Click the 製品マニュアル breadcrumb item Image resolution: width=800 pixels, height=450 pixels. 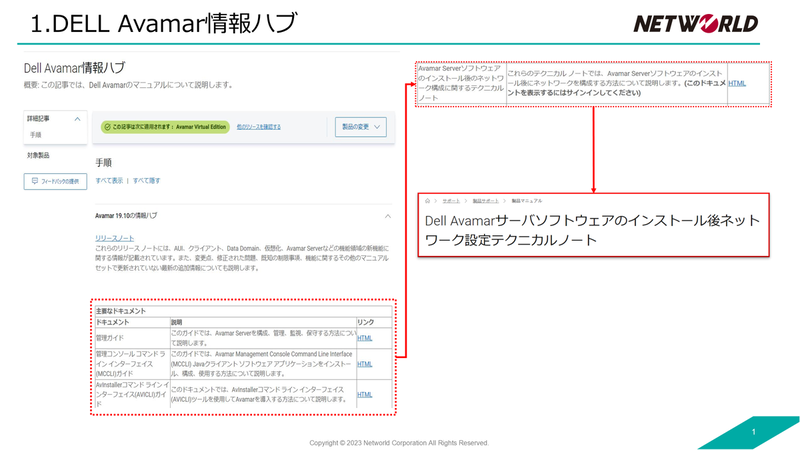527,201
